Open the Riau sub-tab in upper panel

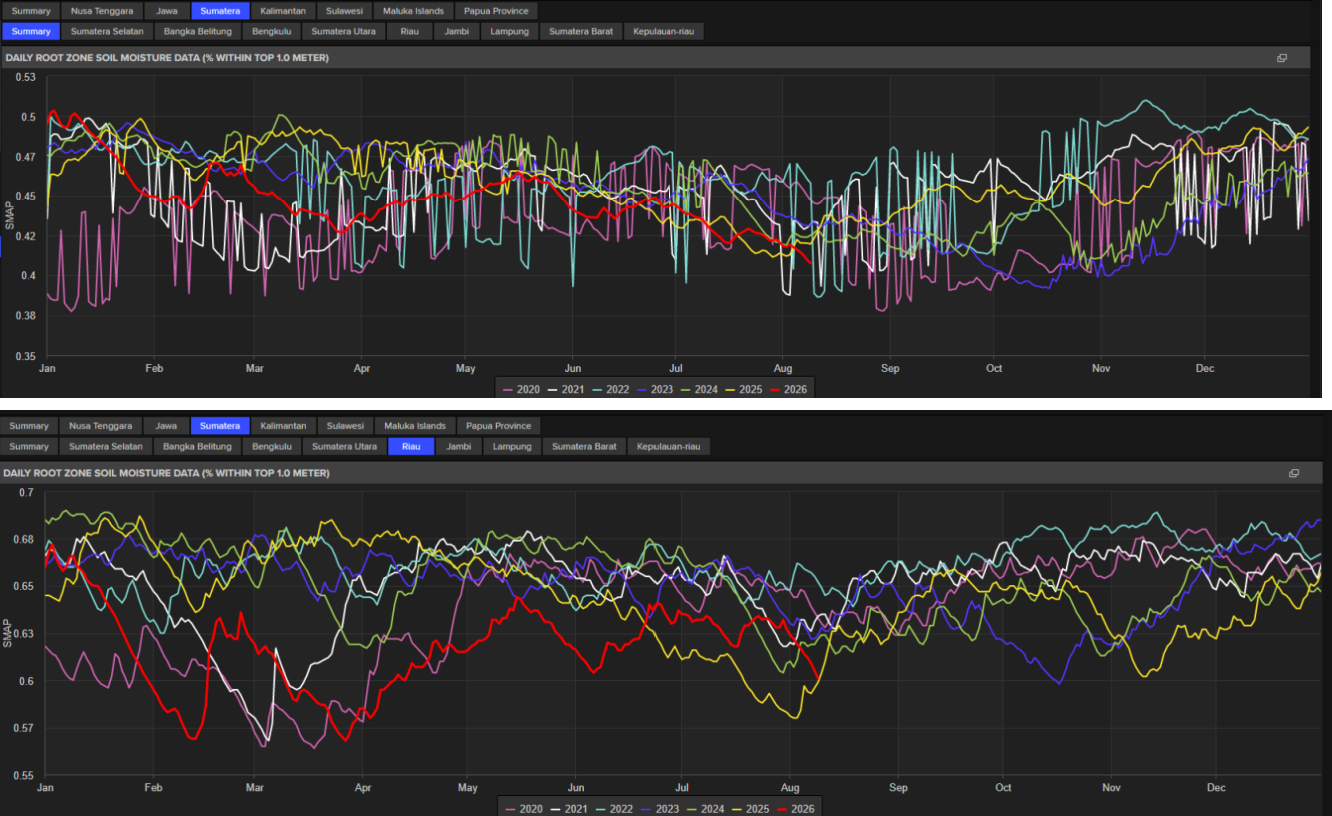pos(409,31)
